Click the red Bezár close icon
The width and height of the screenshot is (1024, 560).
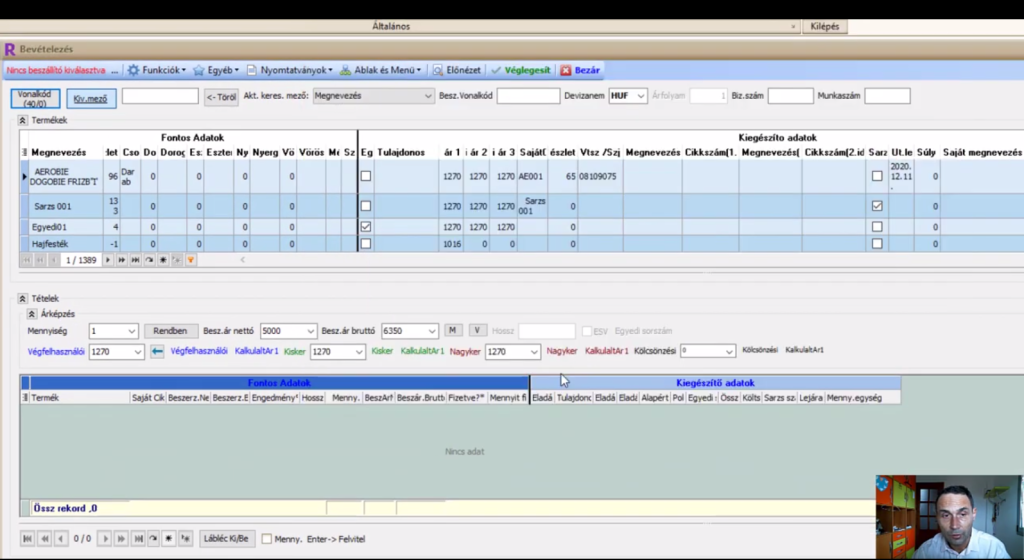click(x=566, y=71)
